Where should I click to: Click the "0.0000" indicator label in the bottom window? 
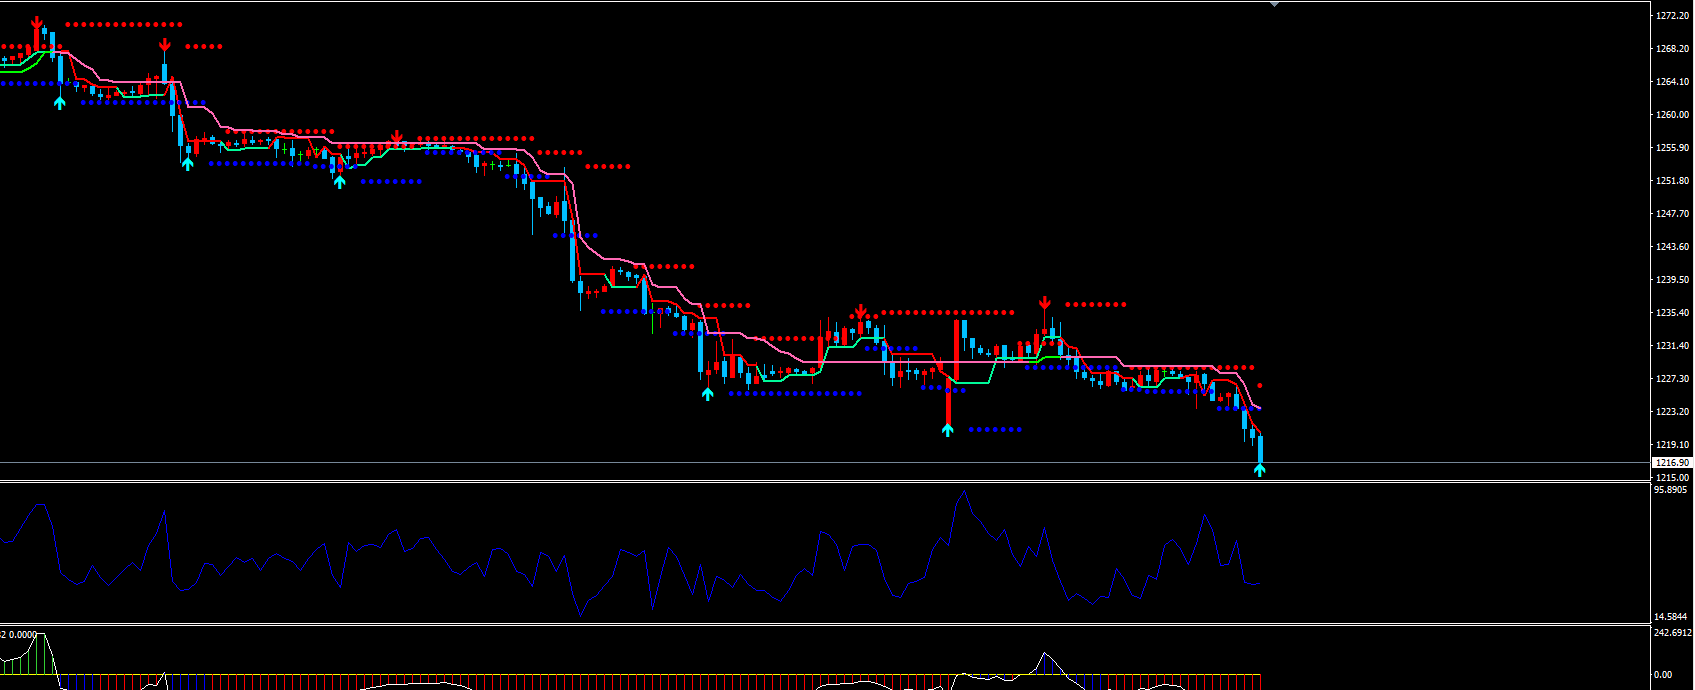point(22,634)
